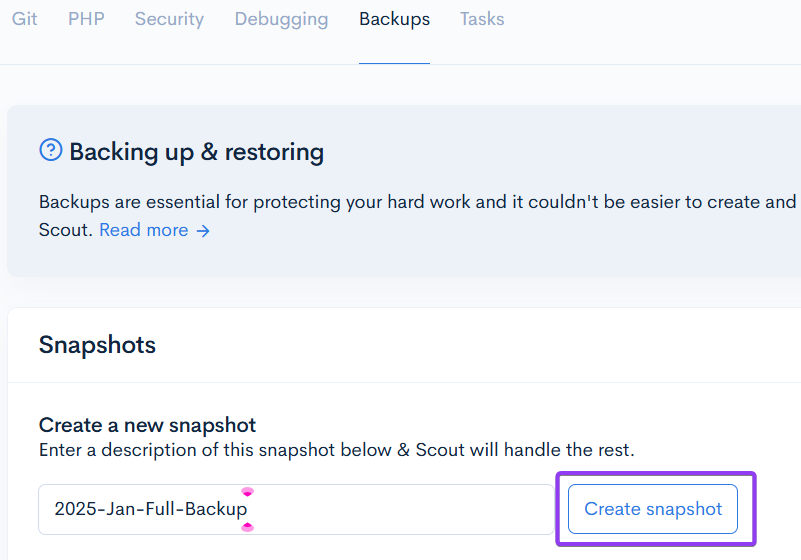The height and width of the screenshot is (560, 801).
Task: Click the pink handle above the input text
Action: pos(247,492)
